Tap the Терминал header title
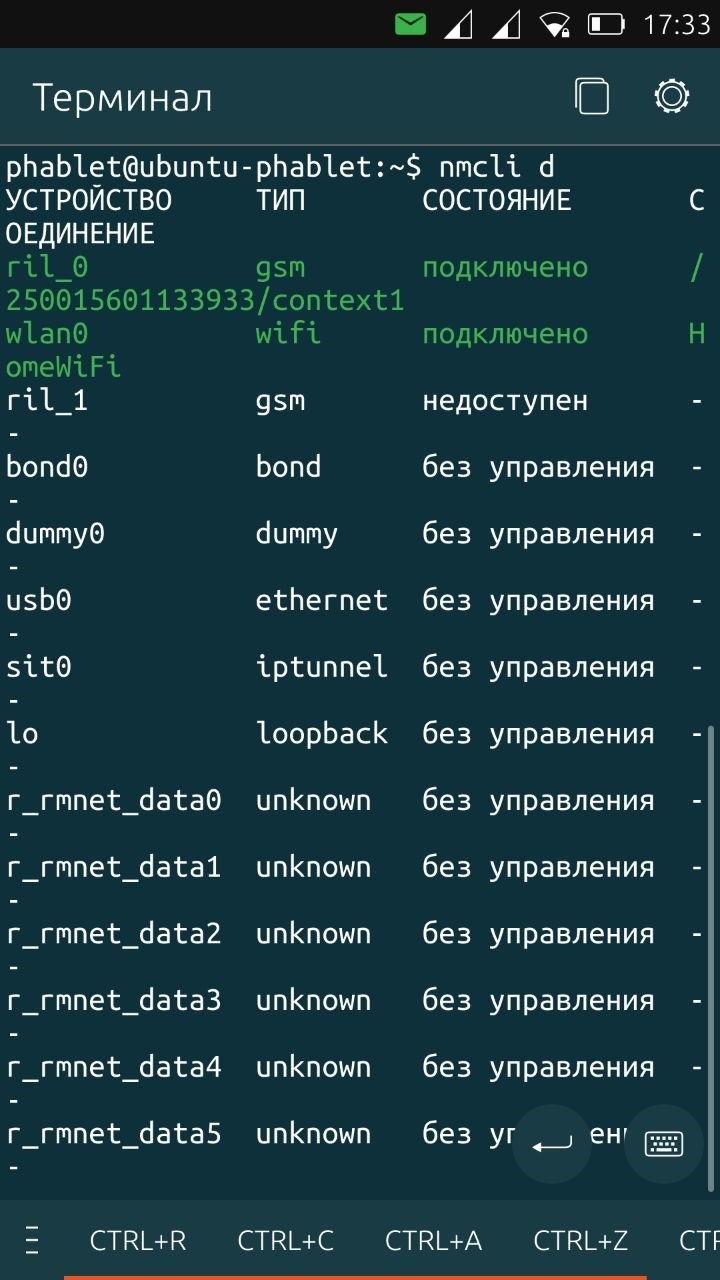 coord(122,98)
